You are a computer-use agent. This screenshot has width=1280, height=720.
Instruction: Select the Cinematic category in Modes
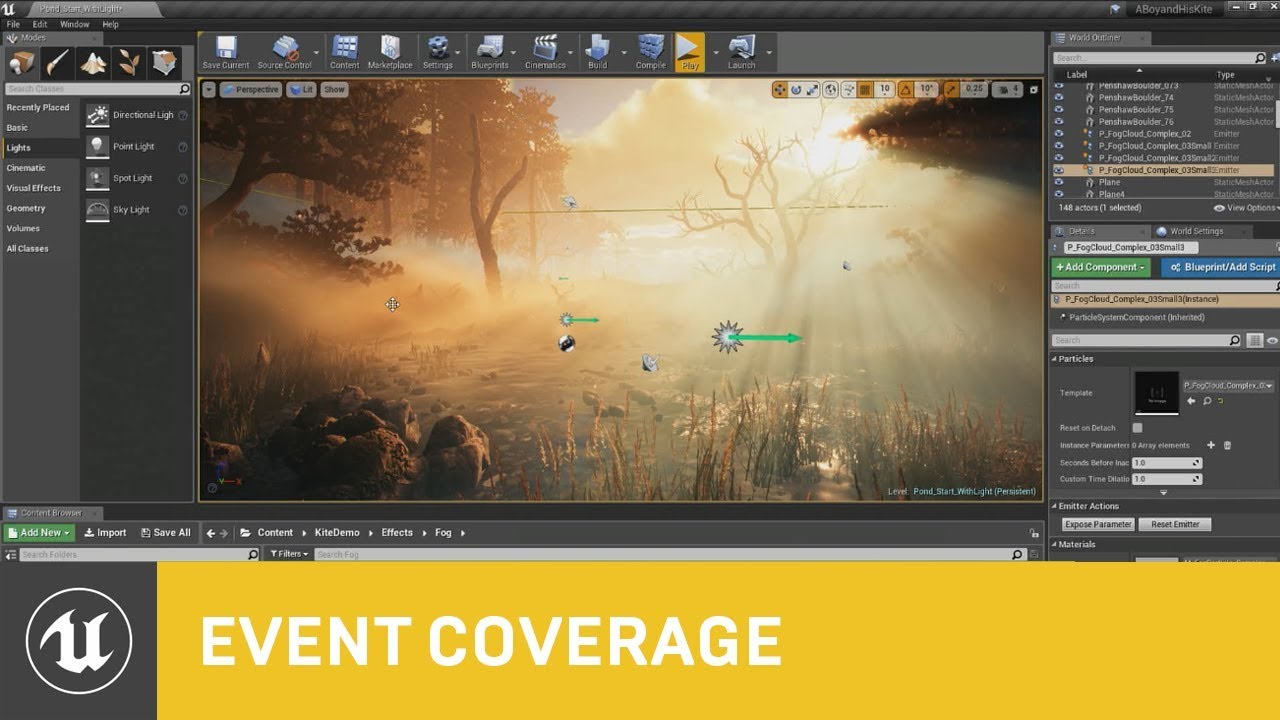pos(26,168)
